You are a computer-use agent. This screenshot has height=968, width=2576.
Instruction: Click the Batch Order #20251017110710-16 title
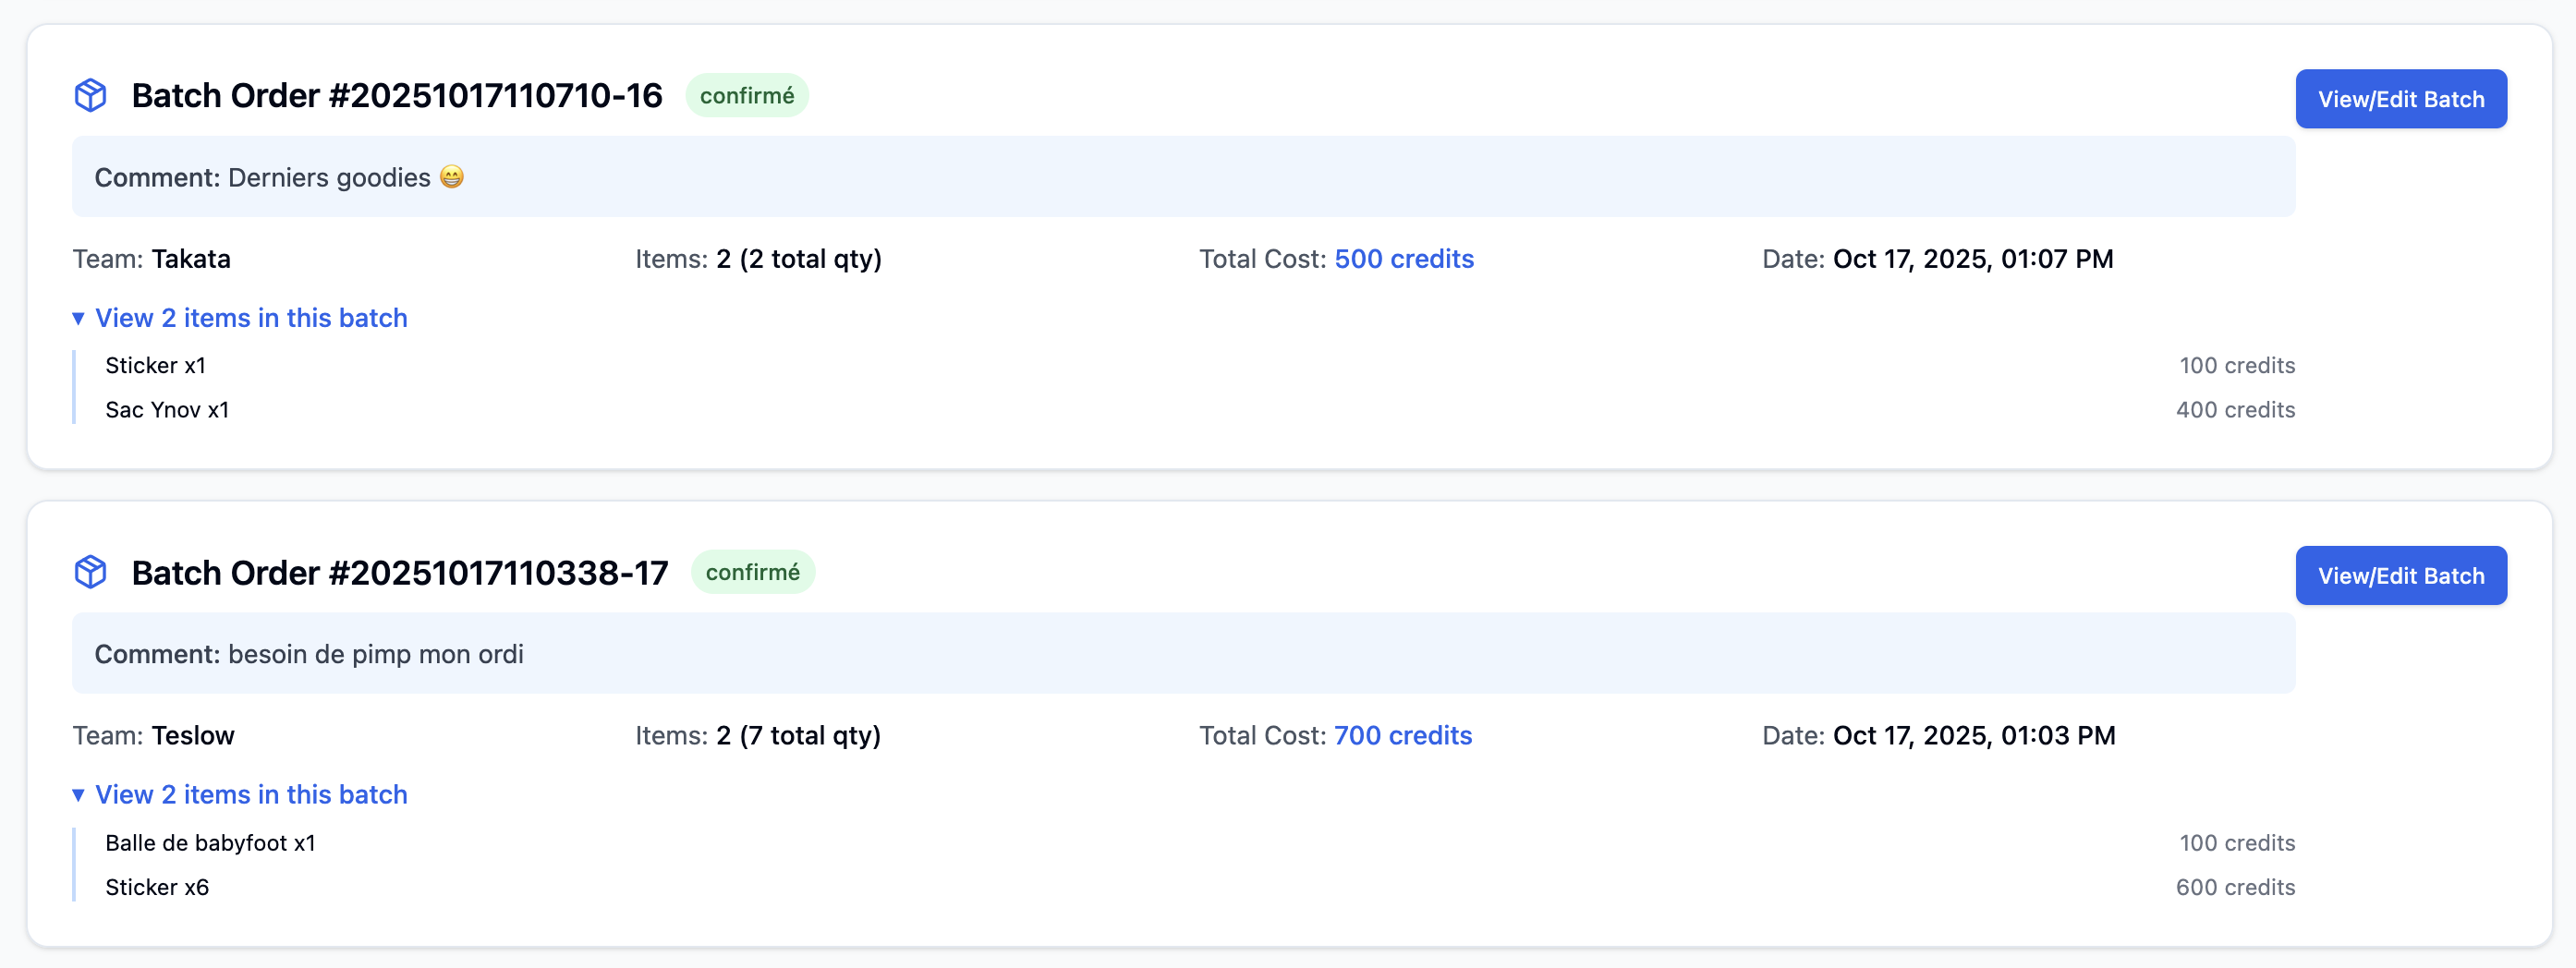(x=396, y=96)
